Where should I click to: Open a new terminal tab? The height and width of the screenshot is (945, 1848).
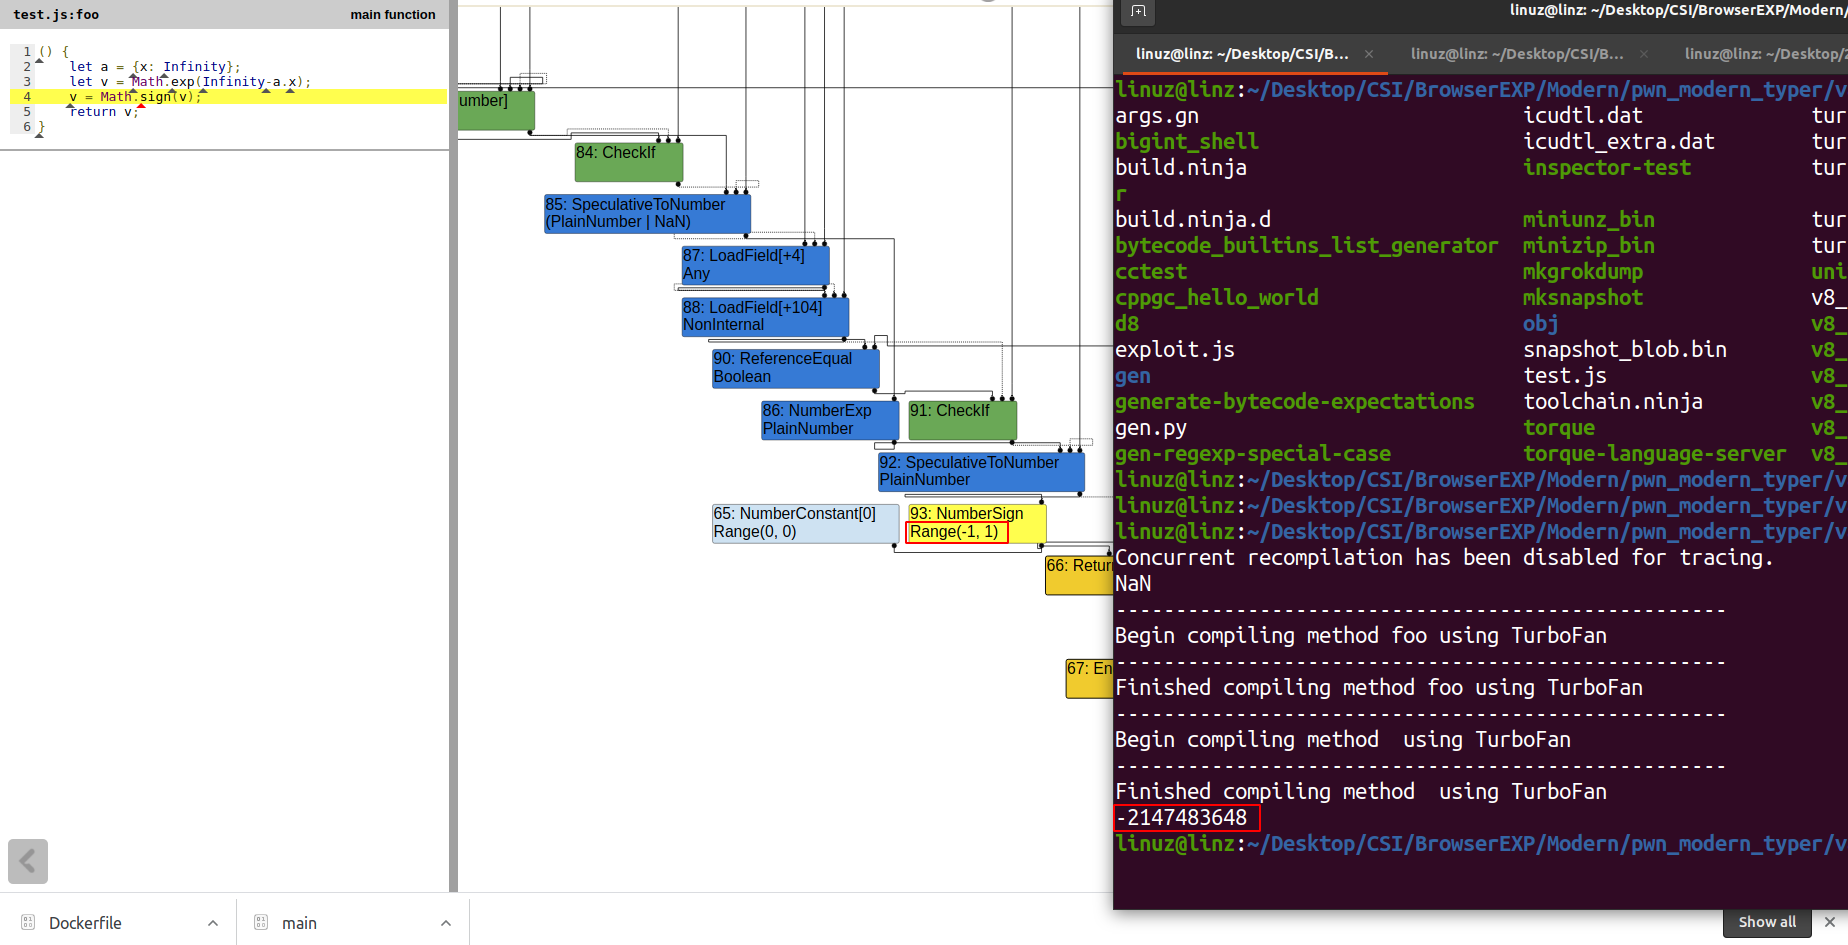(x=1138, y=12)
